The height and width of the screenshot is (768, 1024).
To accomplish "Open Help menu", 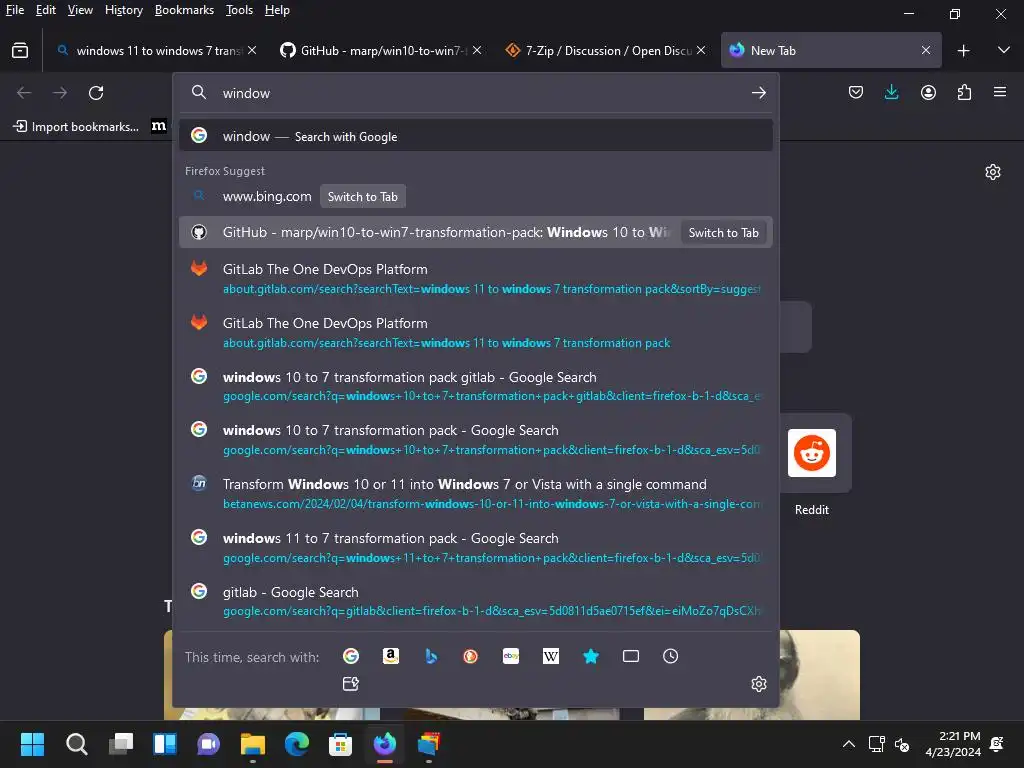I will coord(277,10).
